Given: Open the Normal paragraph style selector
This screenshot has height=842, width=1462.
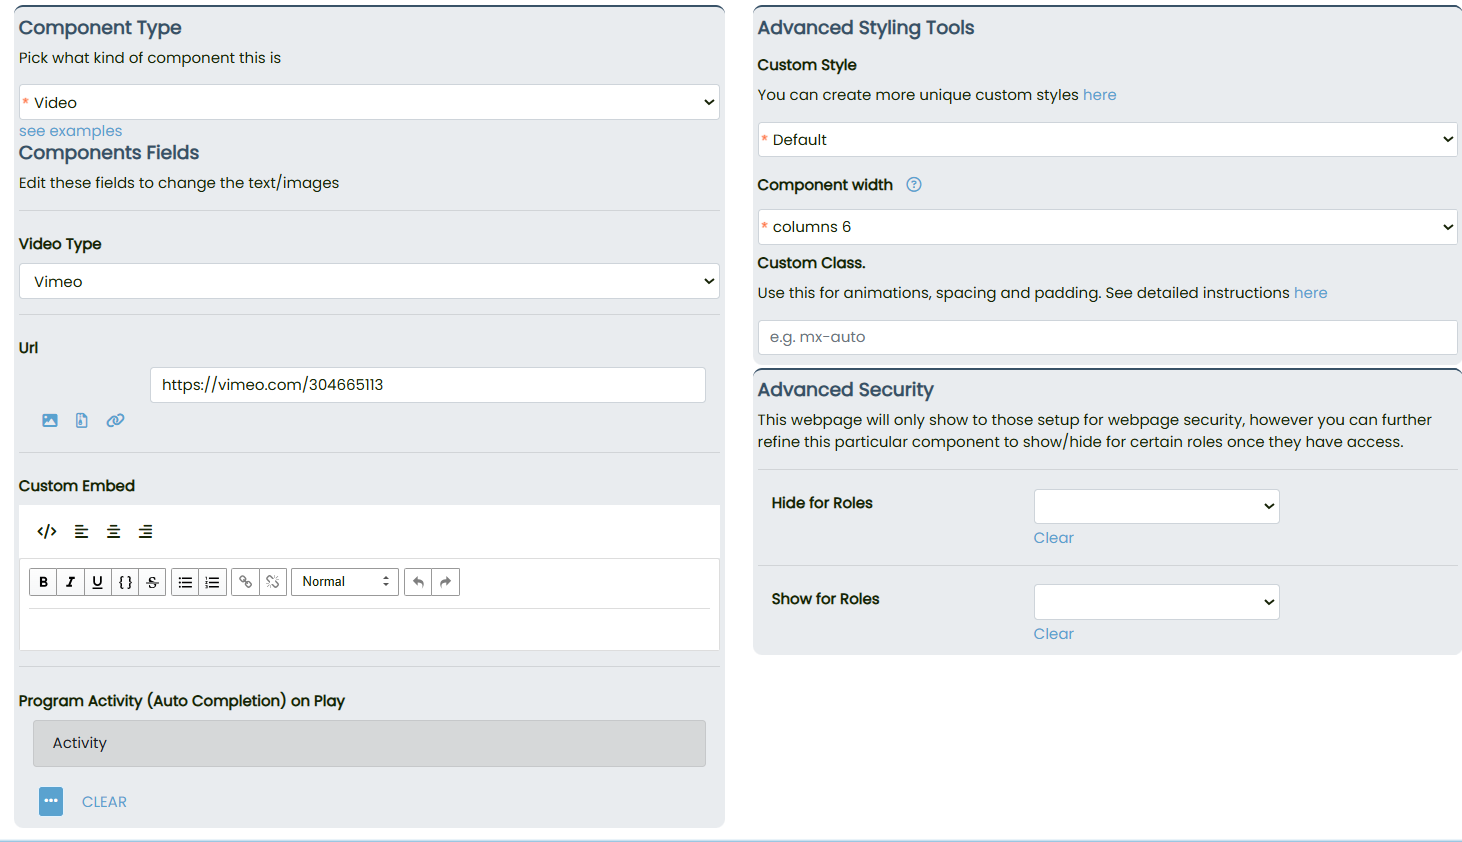Looking at the screenshot, I should tap(345, 582).
